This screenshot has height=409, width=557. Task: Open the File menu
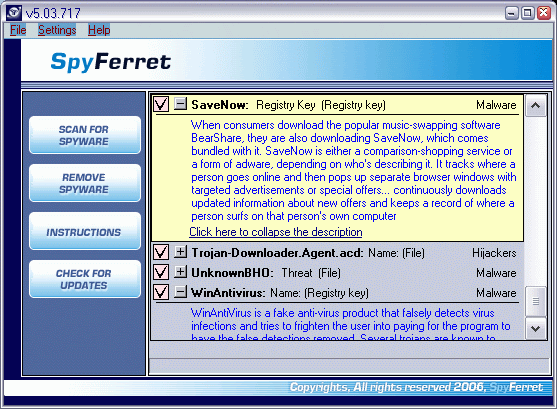(18, 30)
